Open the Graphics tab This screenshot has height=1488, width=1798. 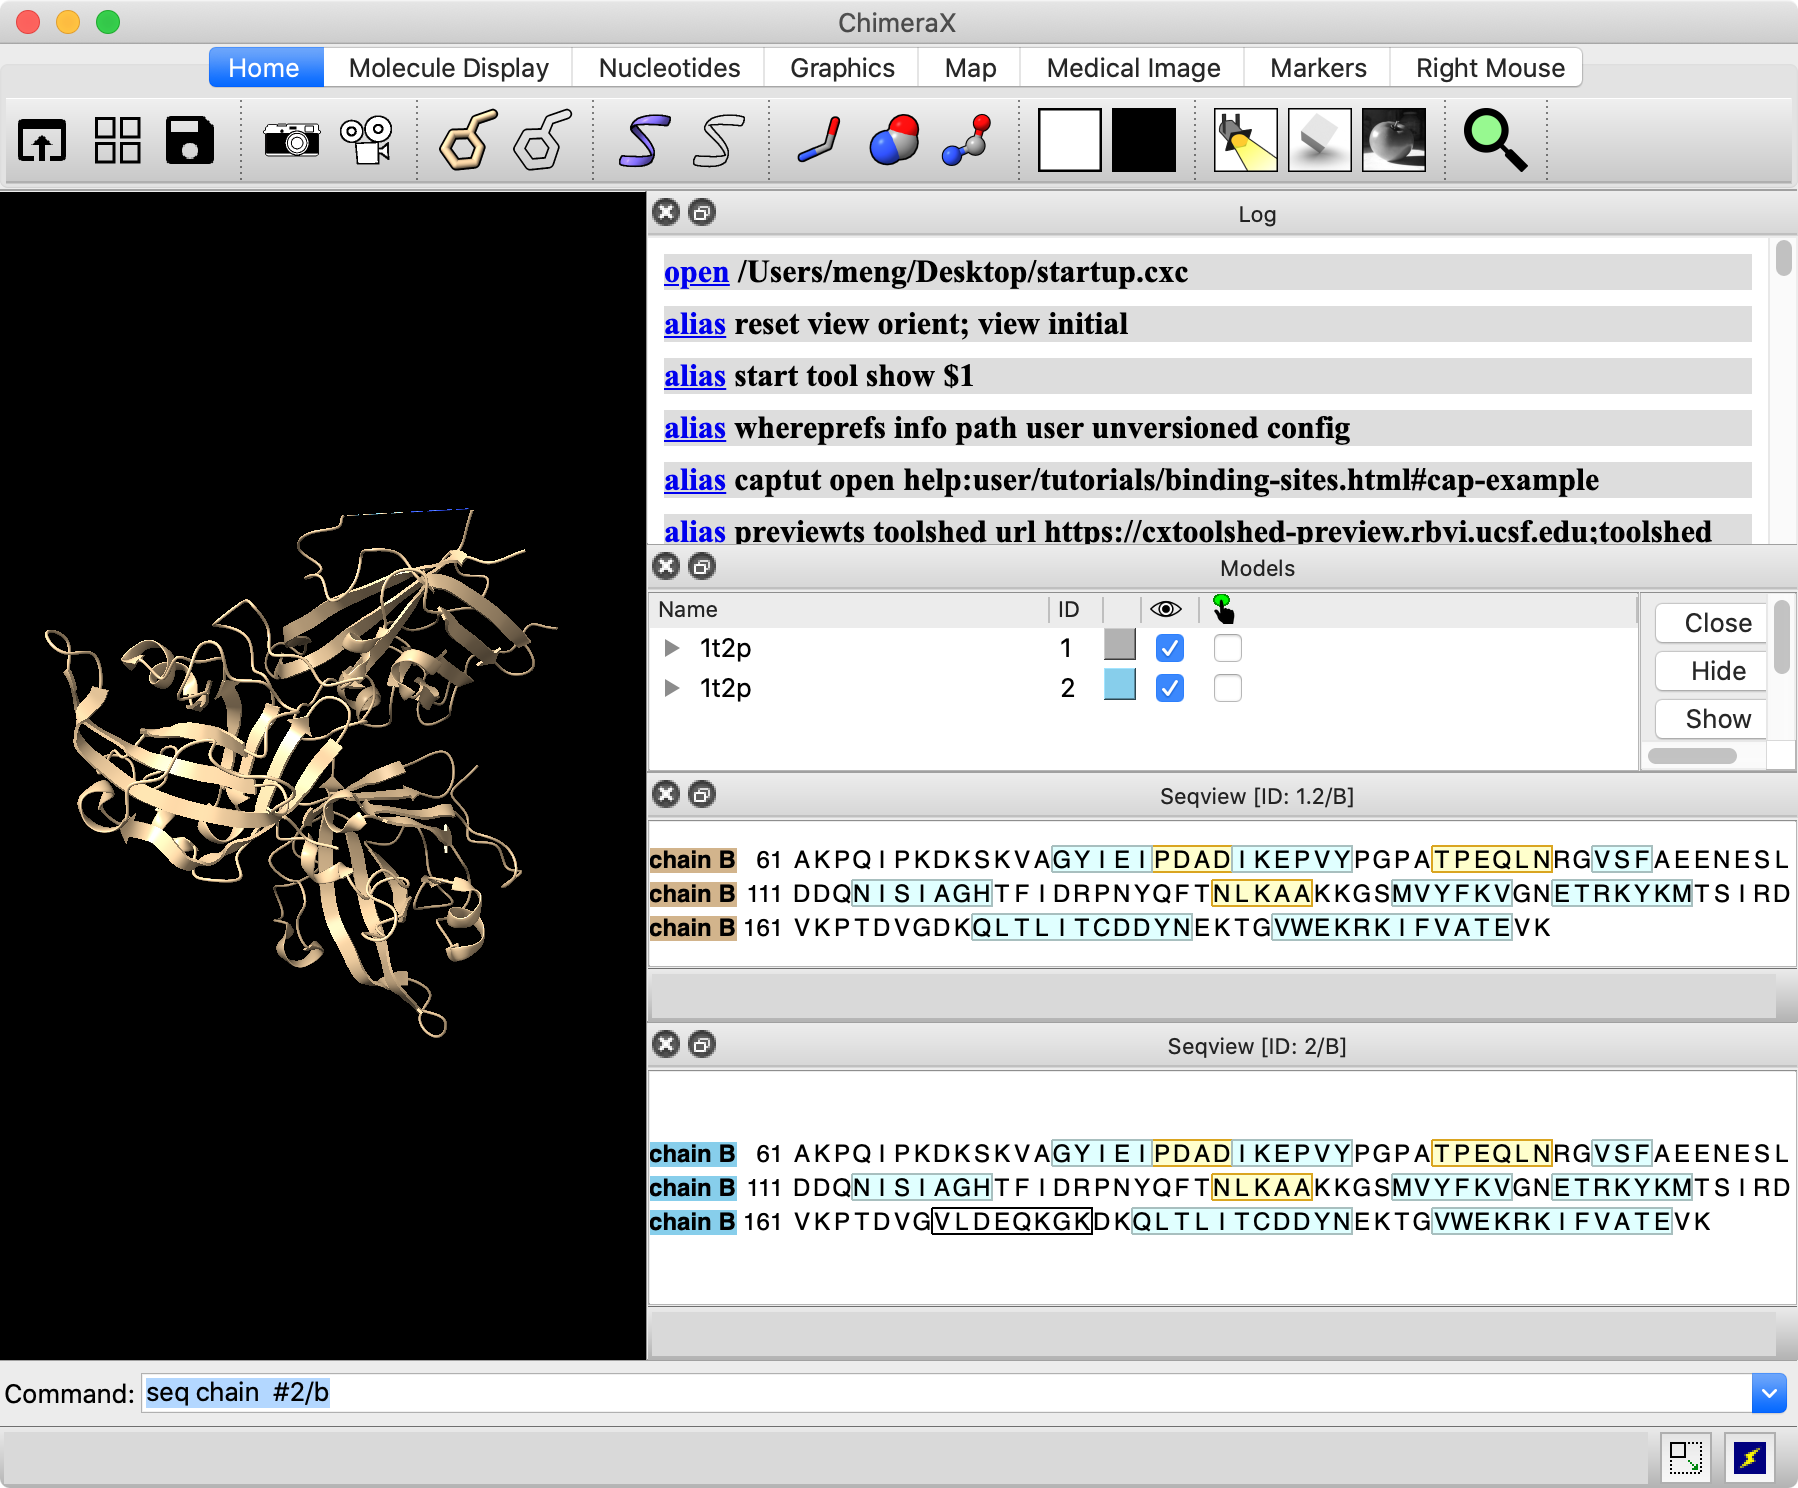(842, 68)
